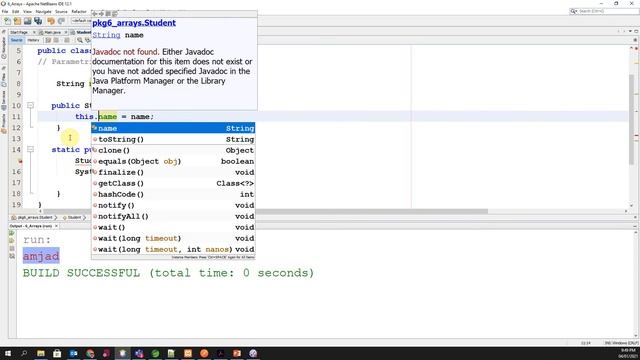Screen dimensions: 640x360
Task: Switch to the Start Page tab
Action: pos(19,32)
